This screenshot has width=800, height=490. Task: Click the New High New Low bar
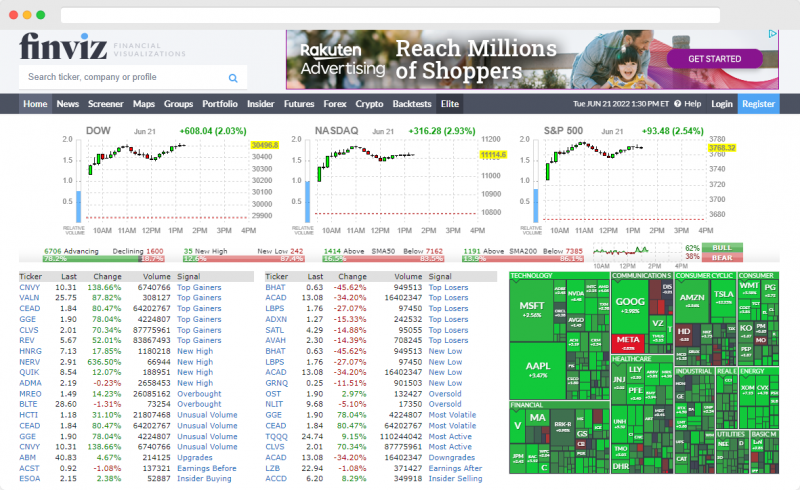click(243, 259)
